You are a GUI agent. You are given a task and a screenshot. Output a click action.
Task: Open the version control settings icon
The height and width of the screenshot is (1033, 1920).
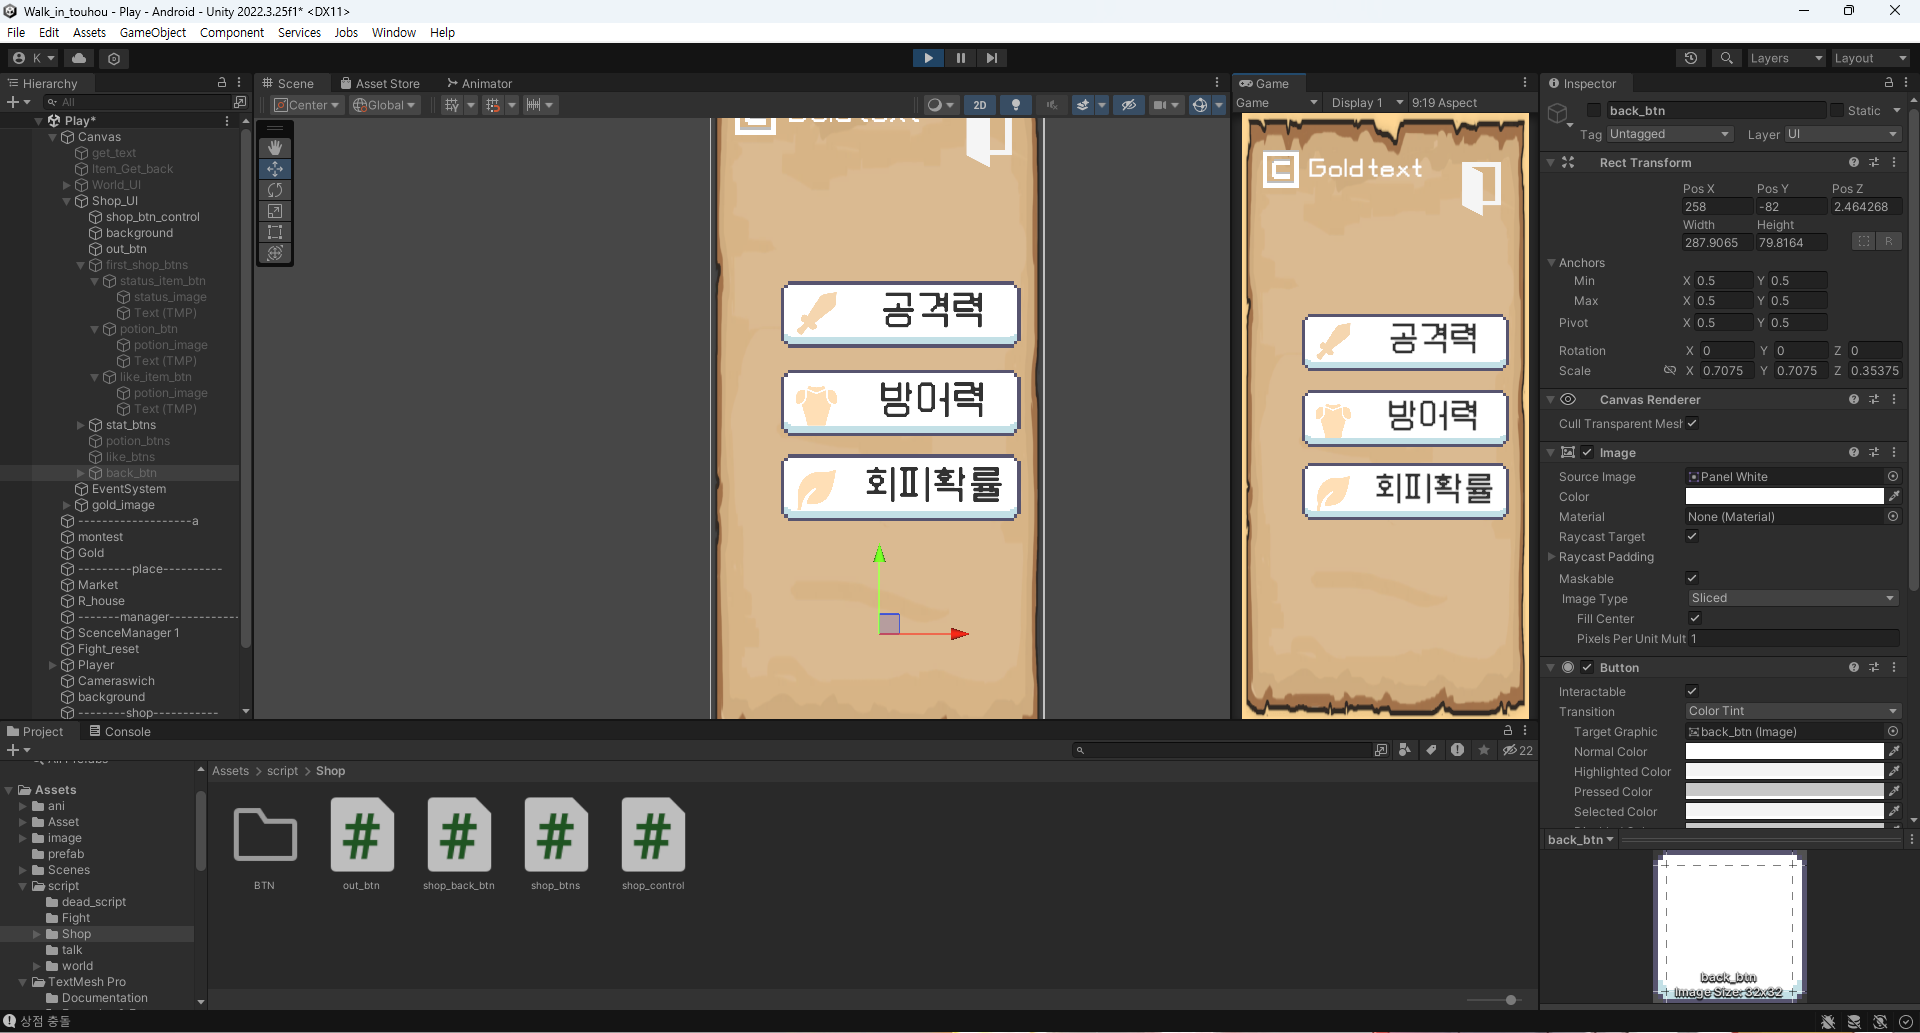point(114,58)
